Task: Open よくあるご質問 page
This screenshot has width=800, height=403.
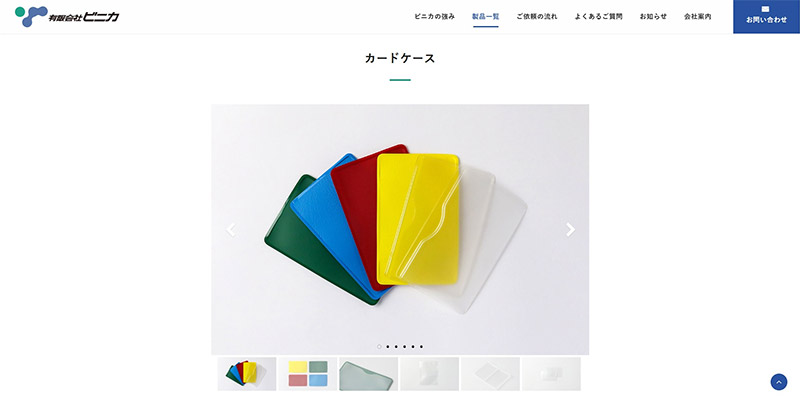Action: point(598,16)
